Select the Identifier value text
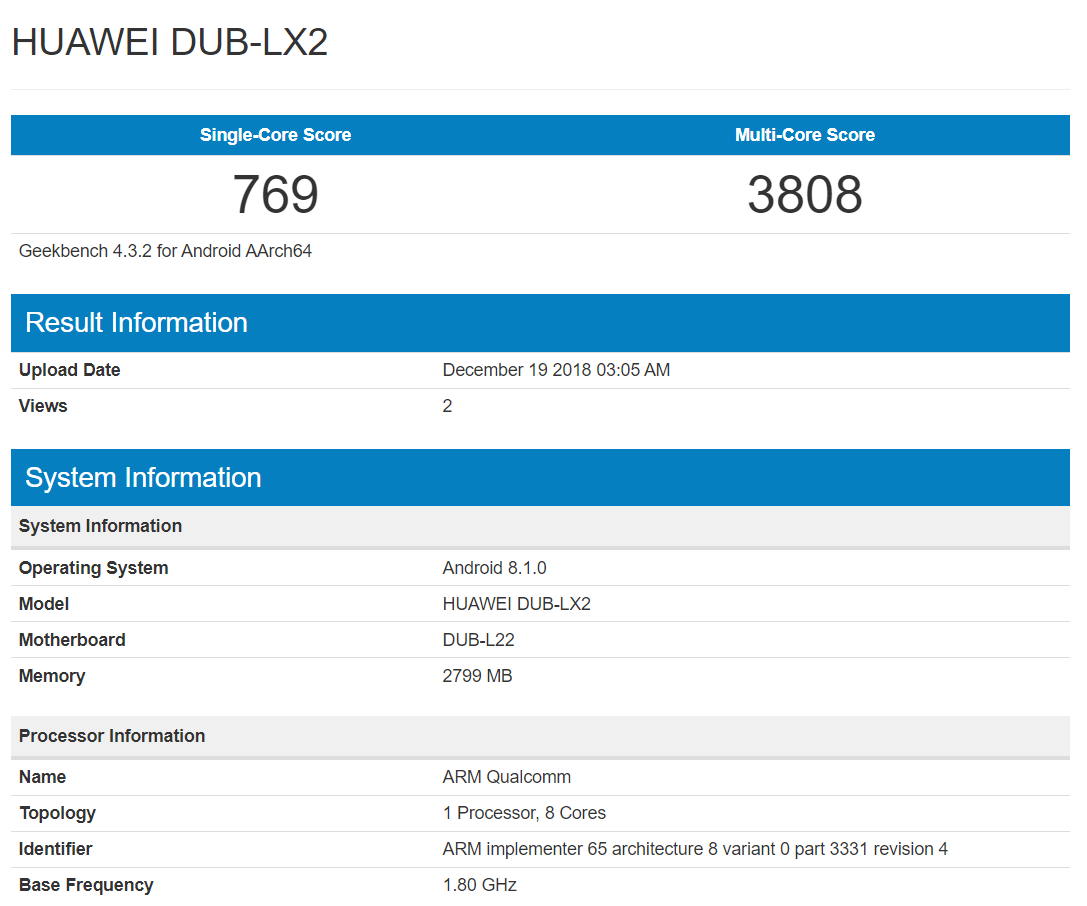 [694, 848]
